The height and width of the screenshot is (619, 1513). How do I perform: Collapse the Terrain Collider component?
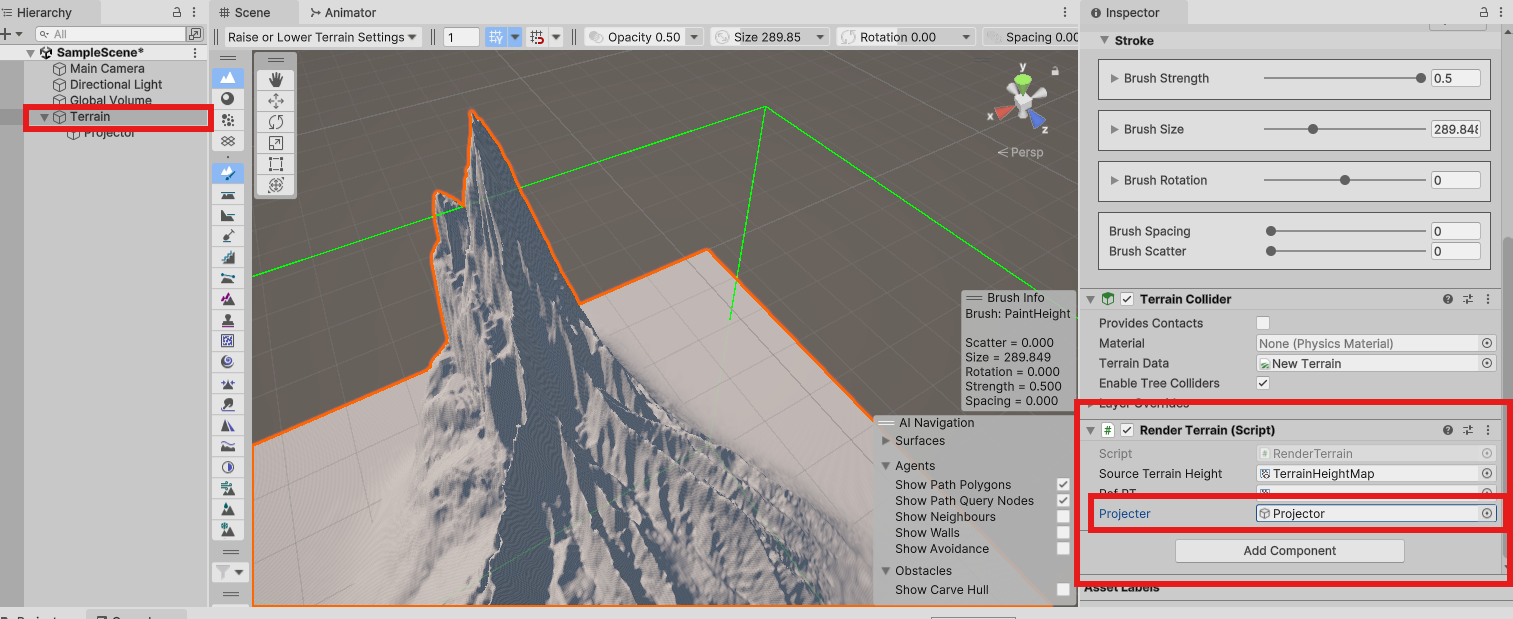click(x=1091, y=299)
